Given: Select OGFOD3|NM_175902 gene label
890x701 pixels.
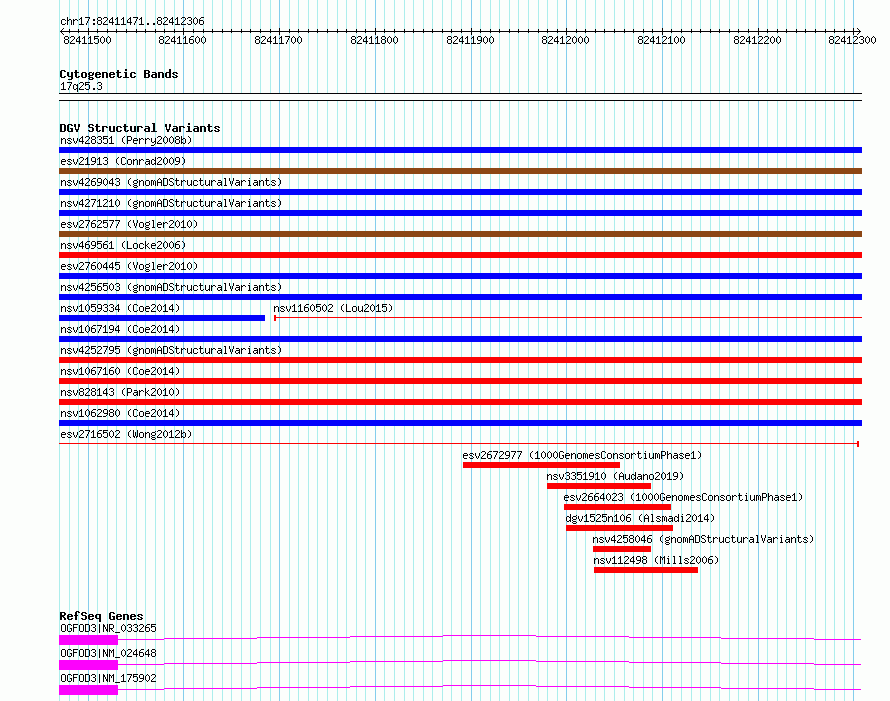Looking at the screenshot, I should [108, 678].
